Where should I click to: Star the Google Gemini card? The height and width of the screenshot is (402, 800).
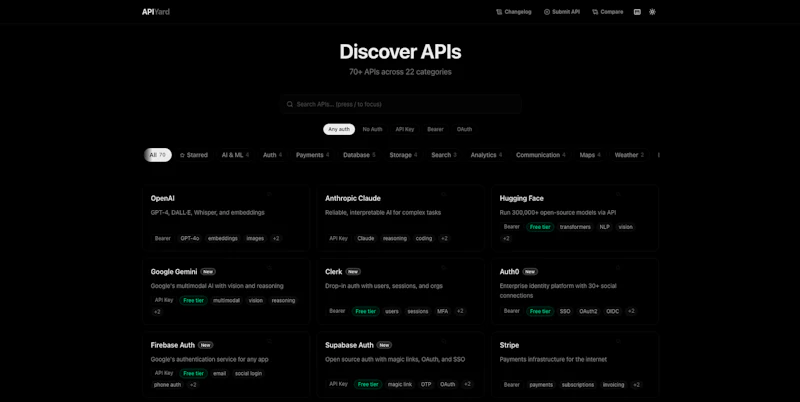click(x=269, y=267)
